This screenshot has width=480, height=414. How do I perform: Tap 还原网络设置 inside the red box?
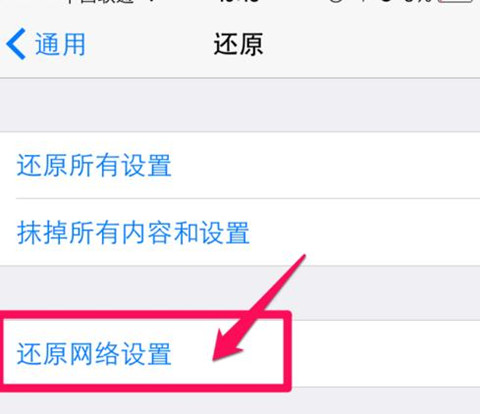click(94, 354)
